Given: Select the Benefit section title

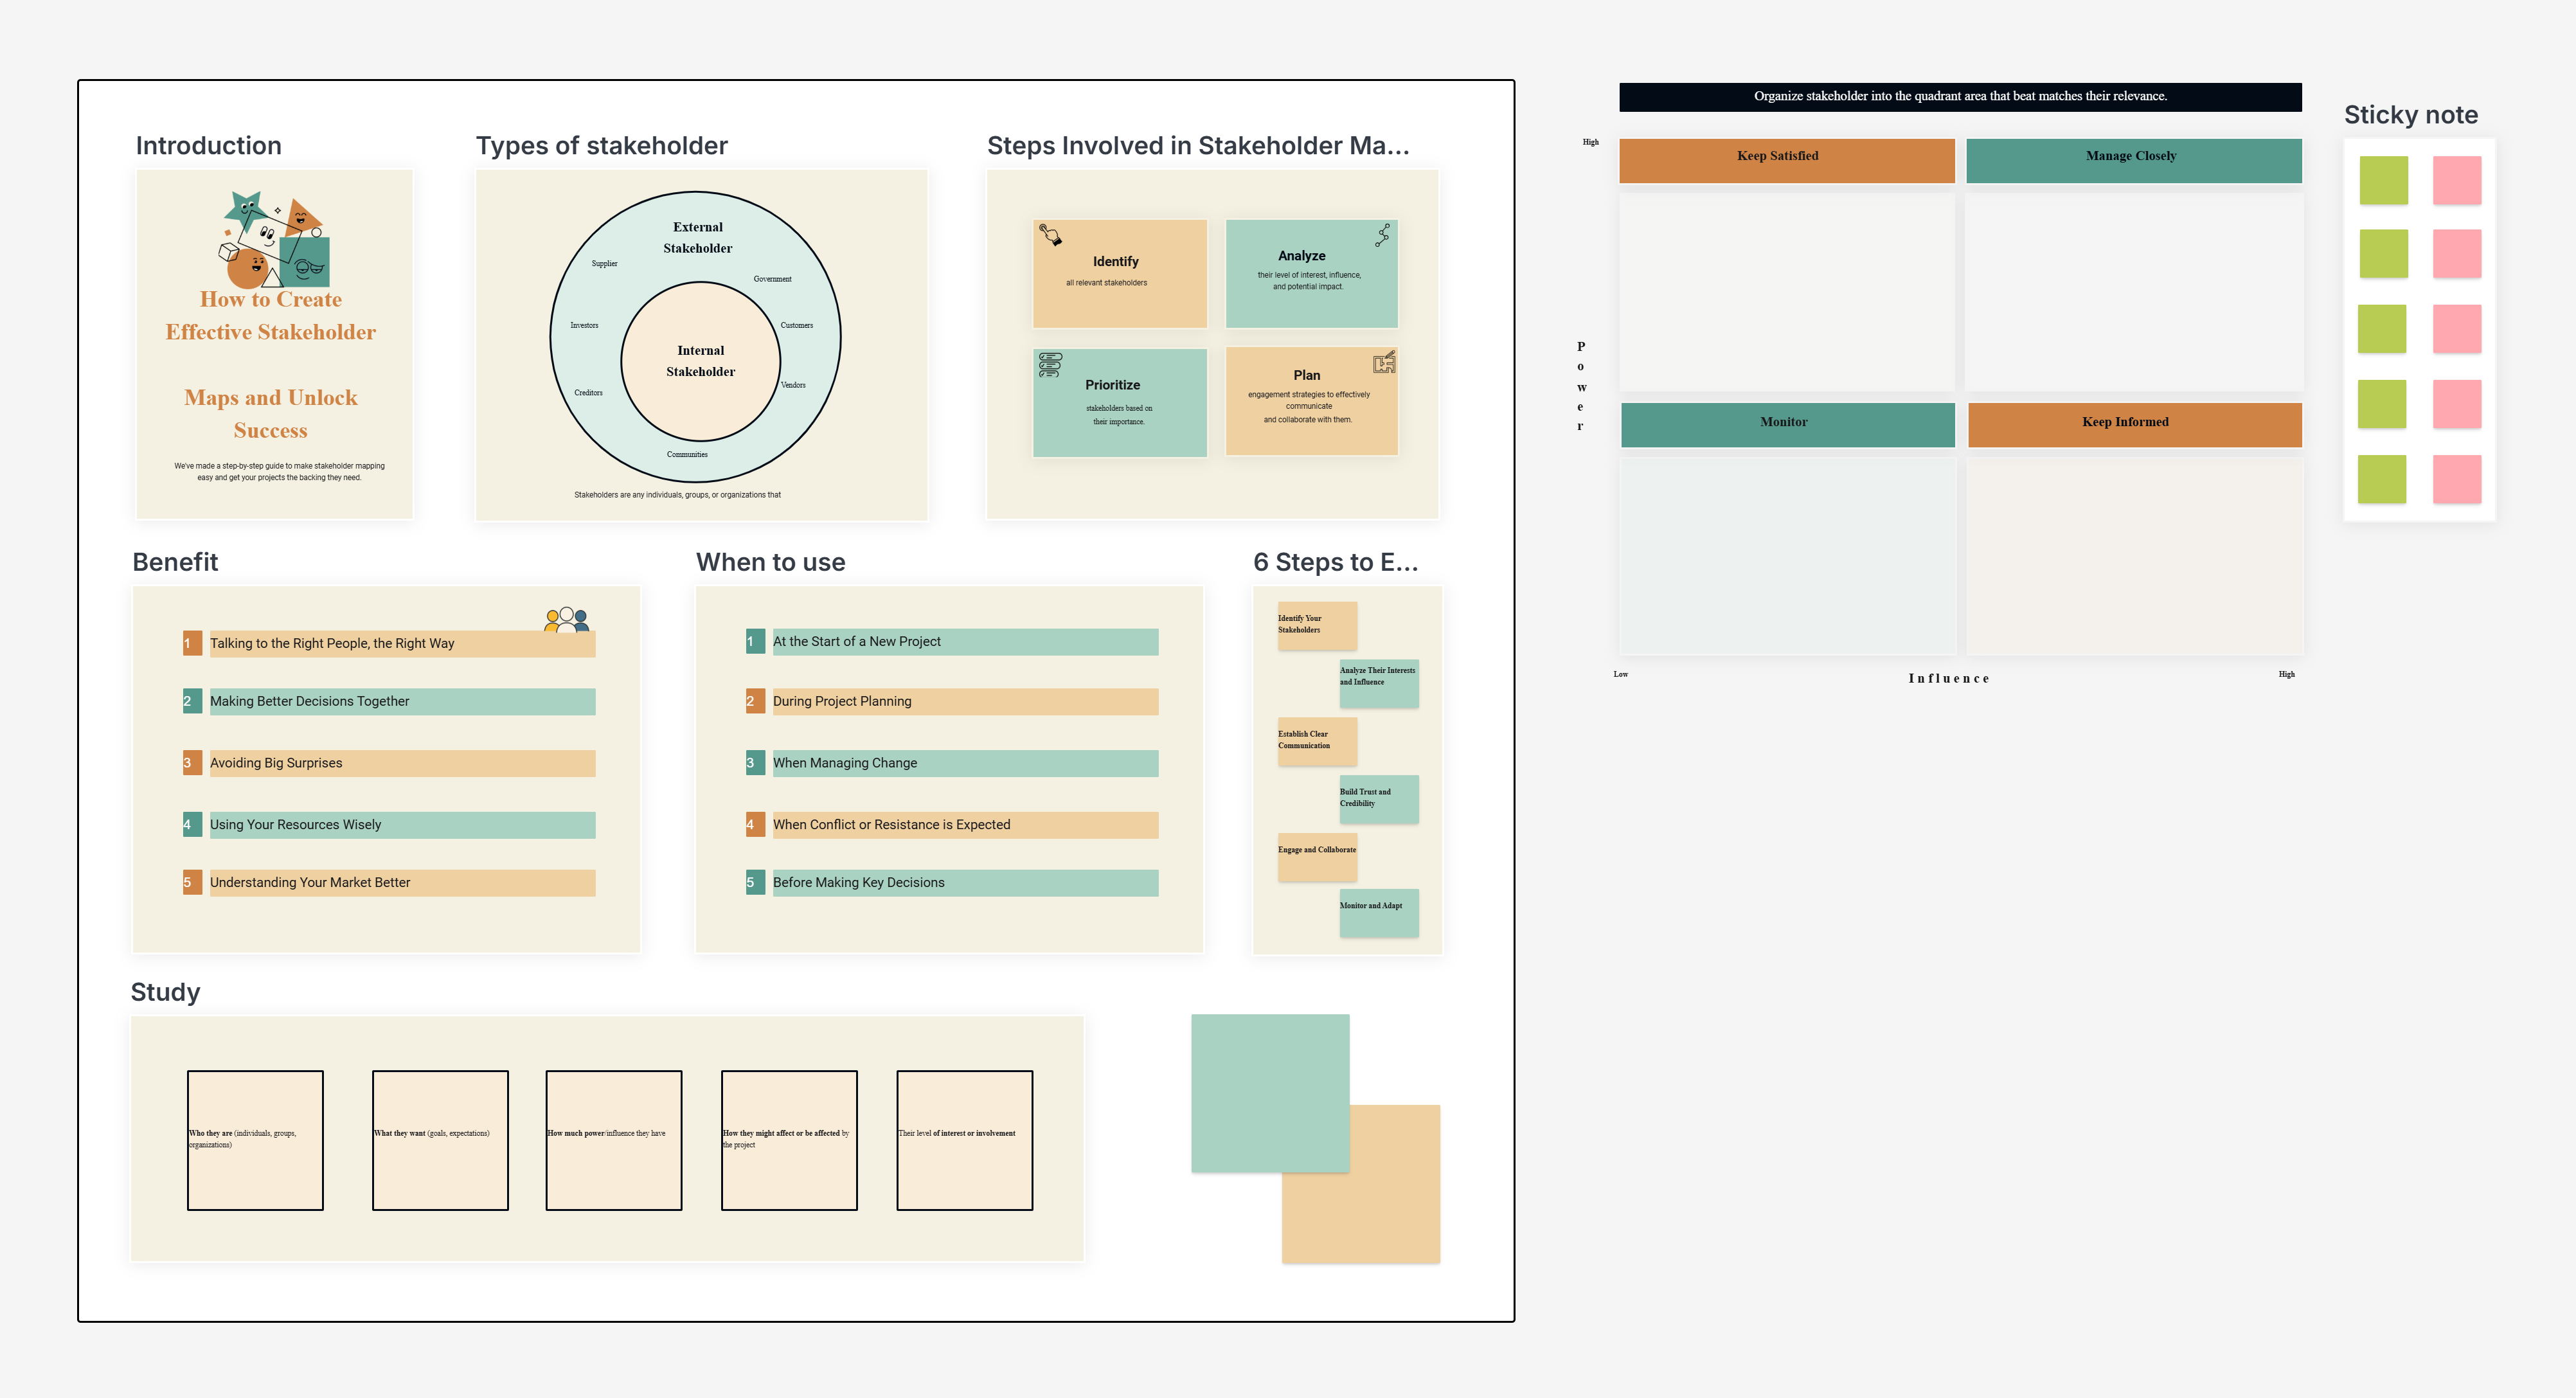Looking at the screenshot, I should tap(175, 562).
